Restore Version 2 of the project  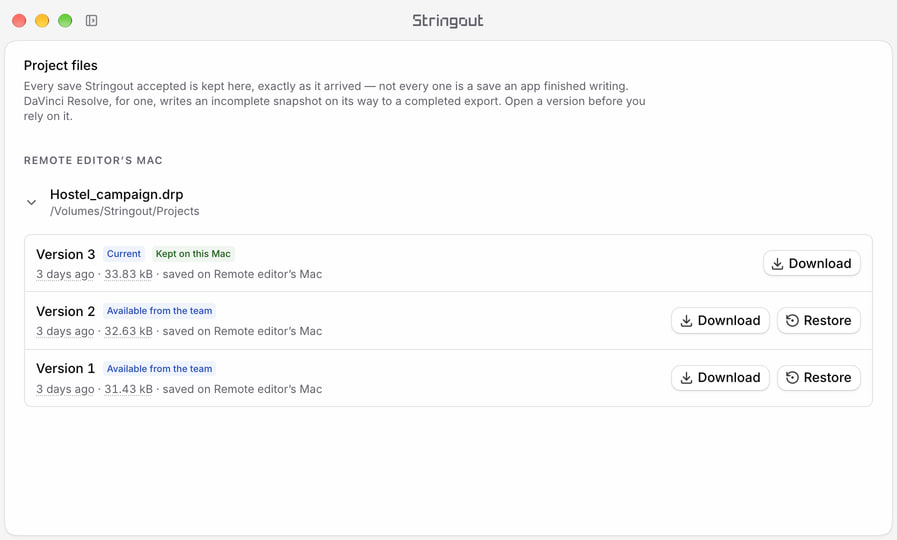pyautogui.click(x=819, y=320)
